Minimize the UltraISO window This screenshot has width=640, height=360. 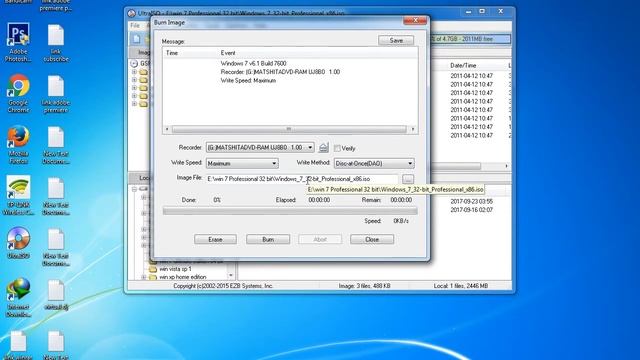(x=469, y=11)
